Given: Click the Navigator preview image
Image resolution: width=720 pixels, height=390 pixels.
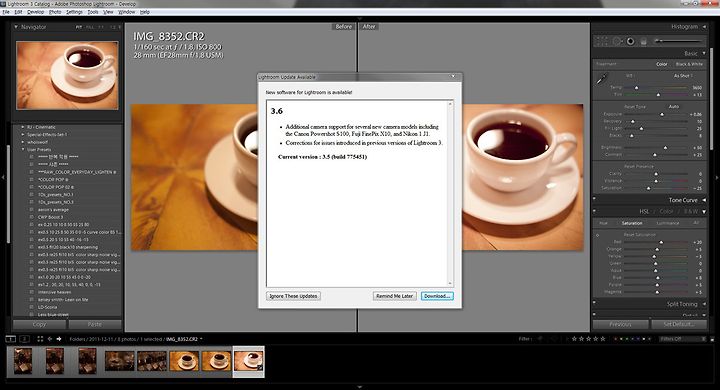Looking at the screenshot, I should tap(67, 75).
